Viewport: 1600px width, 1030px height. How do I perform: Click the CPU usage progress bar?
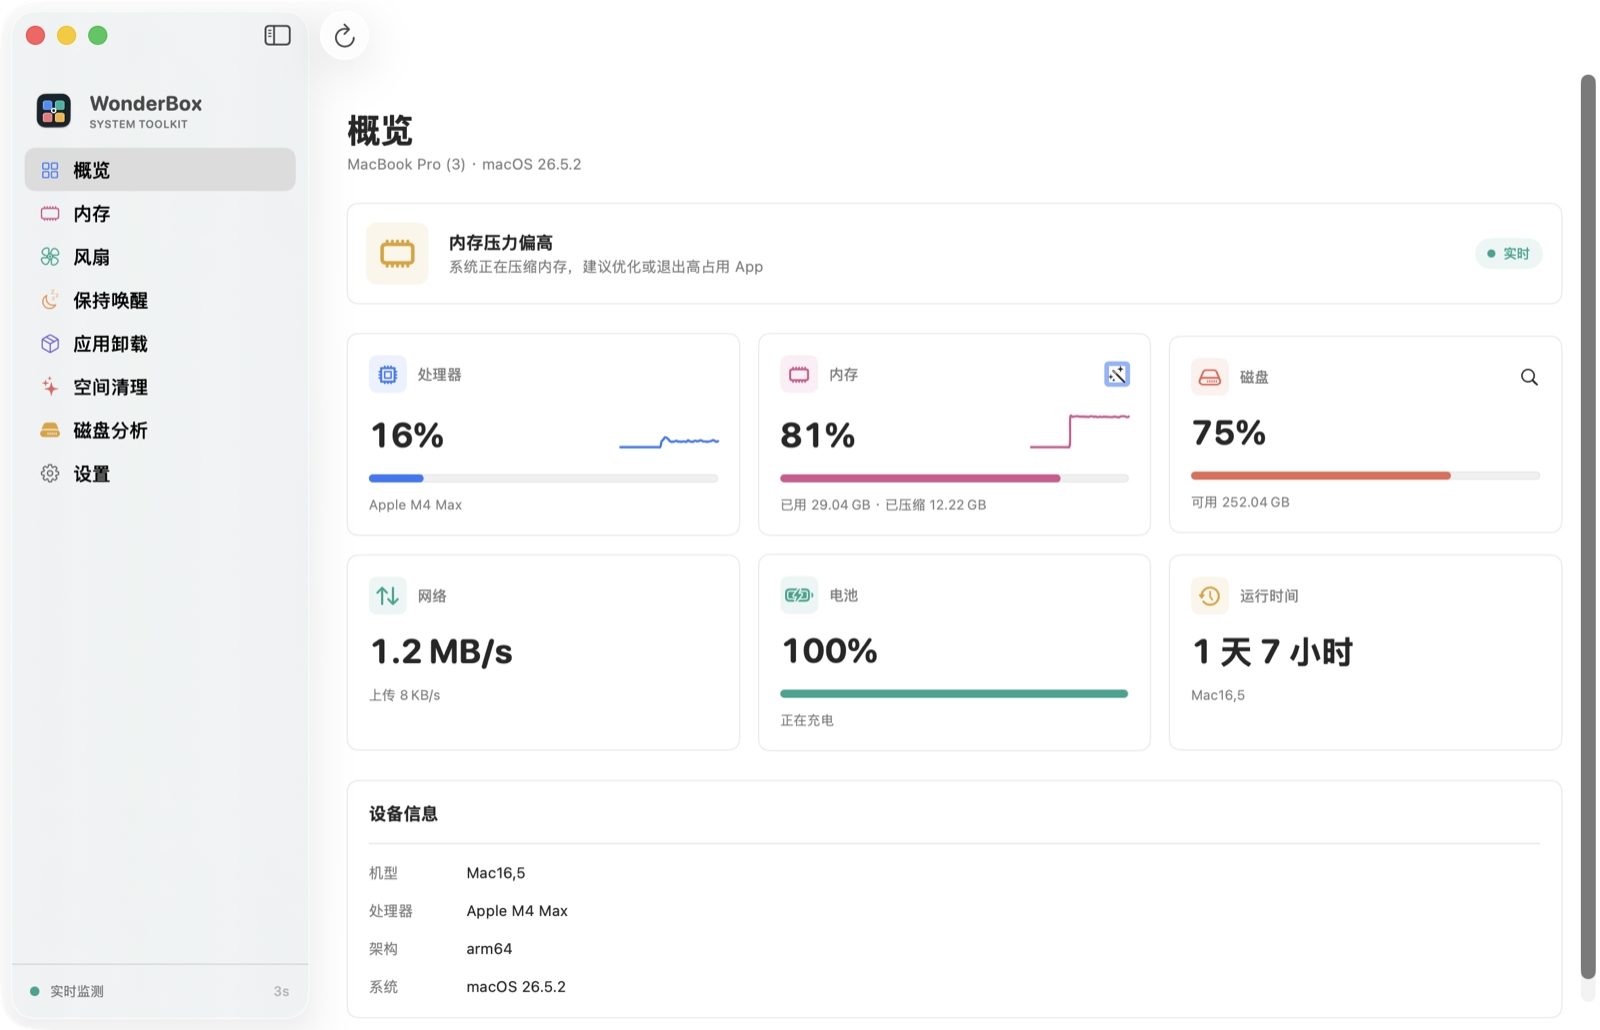[543, 478]
